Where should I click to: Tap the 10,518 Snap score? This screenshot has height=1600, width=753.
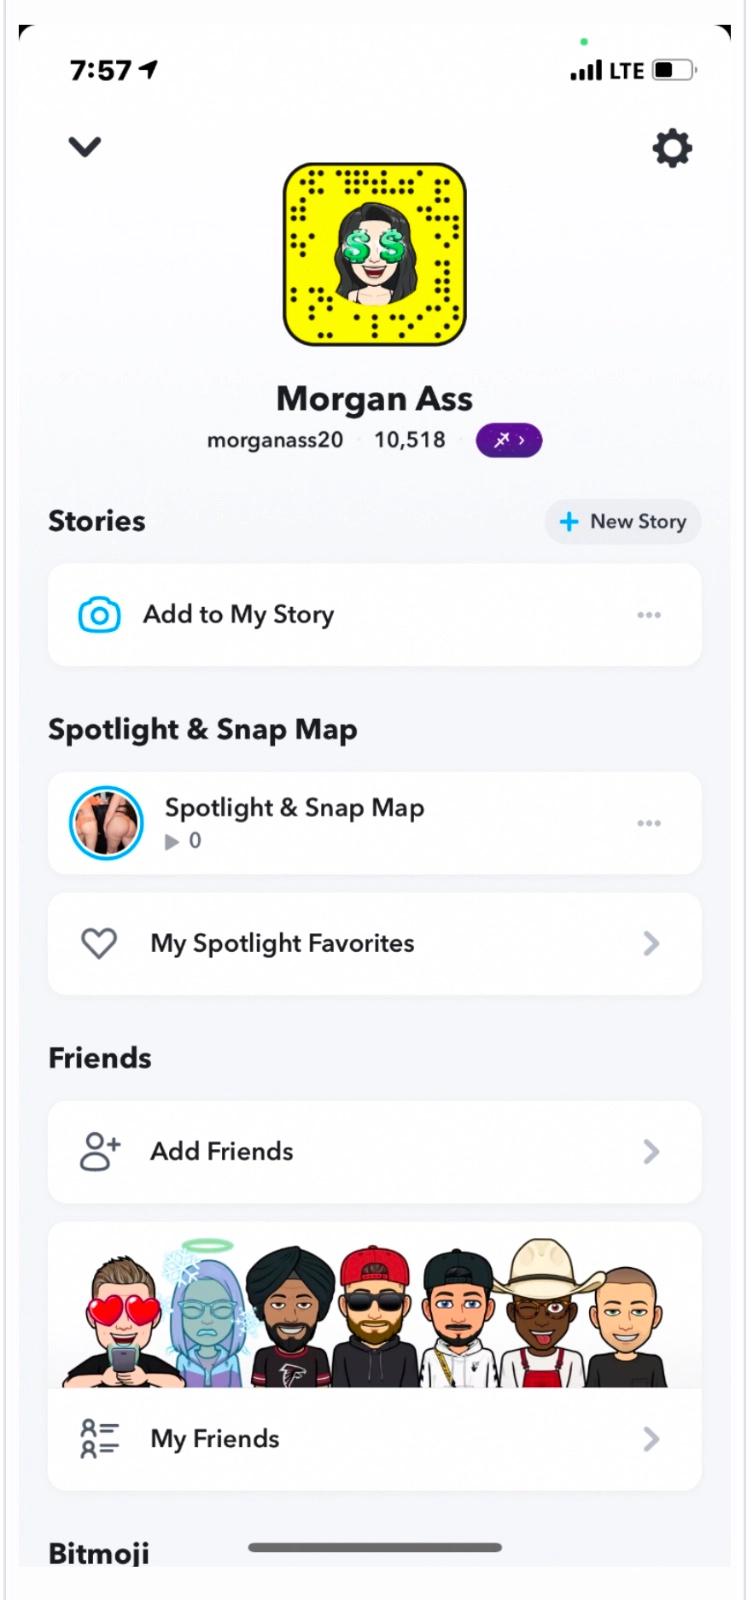tap(410, 440)
